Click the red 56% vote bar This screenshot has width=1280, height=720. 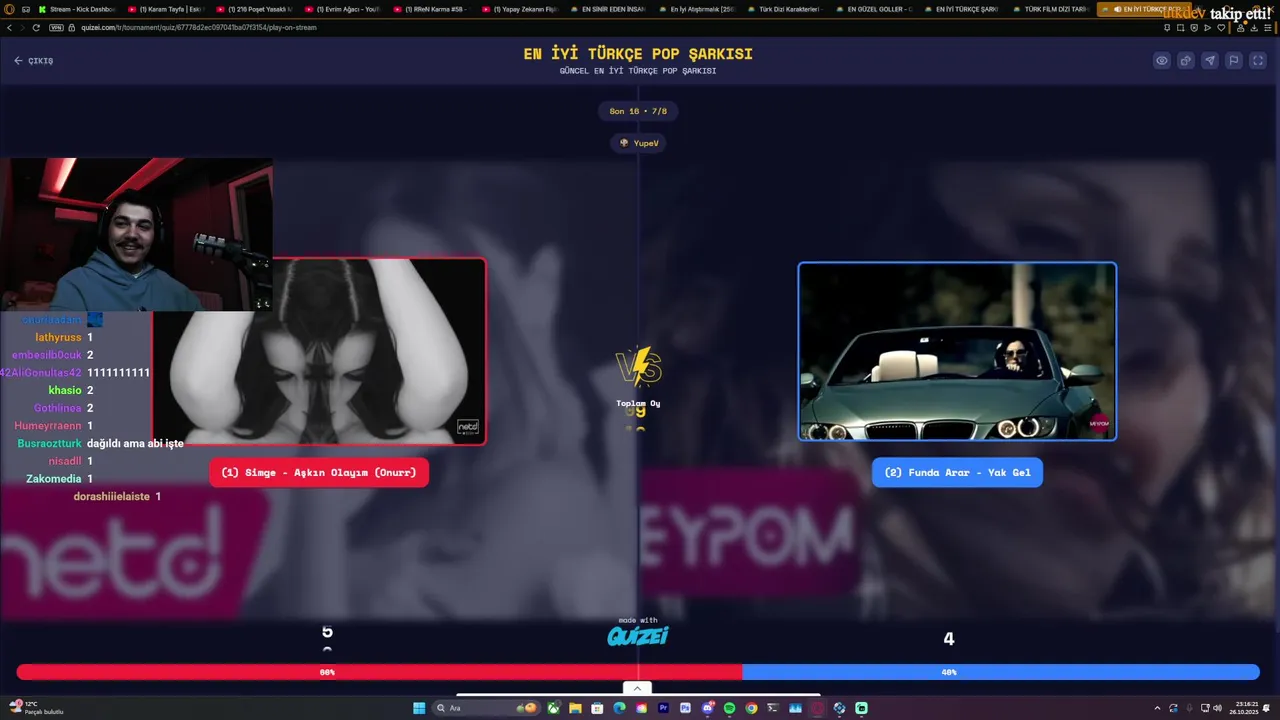tap(379, 672)
